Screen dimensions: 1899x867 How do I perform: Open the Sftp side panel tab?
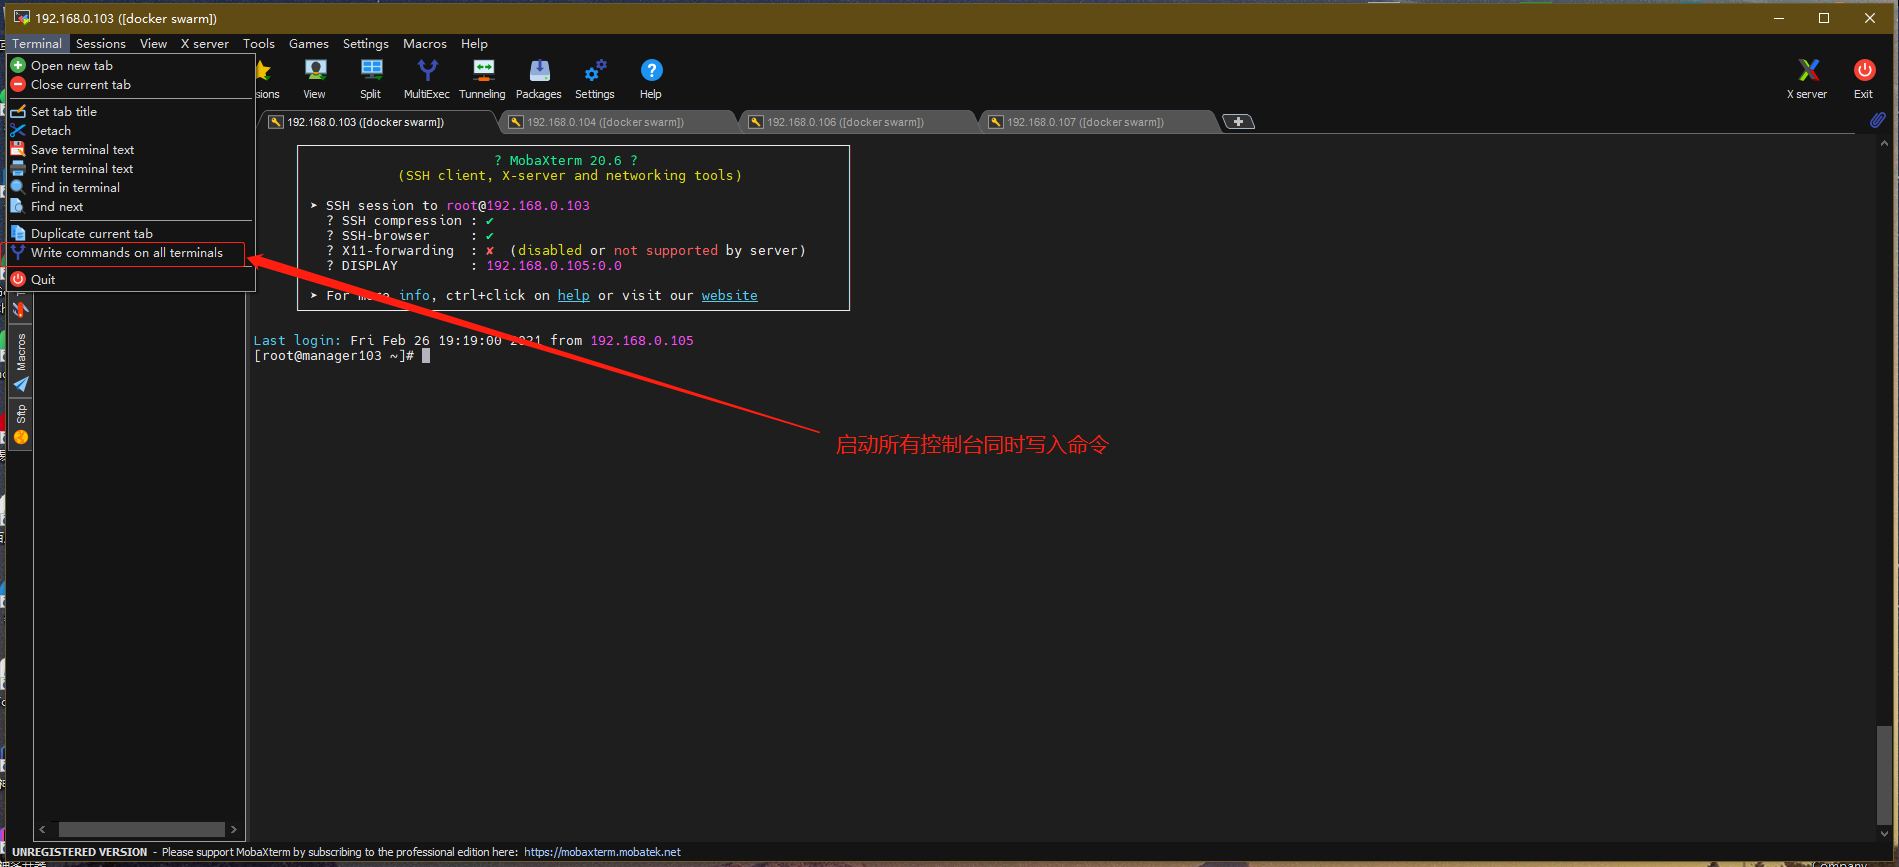(21, 415)
